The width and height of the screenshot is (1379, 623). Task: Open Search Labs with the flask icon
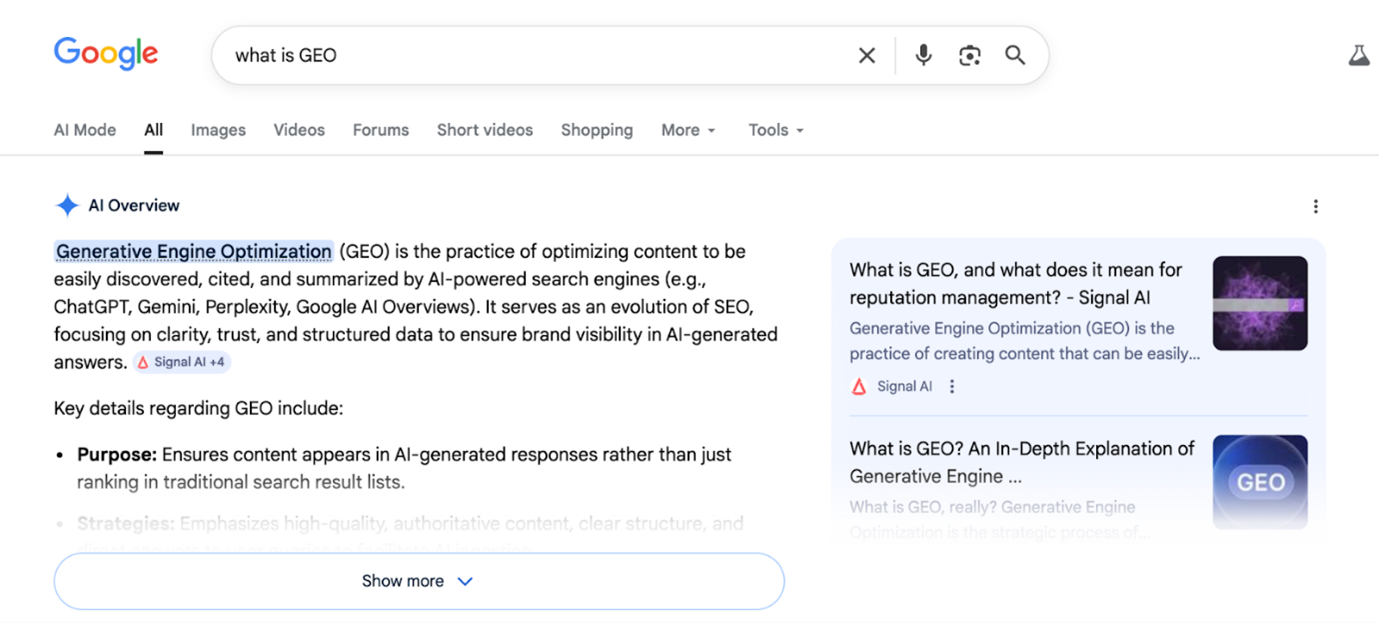(1357, 55)
